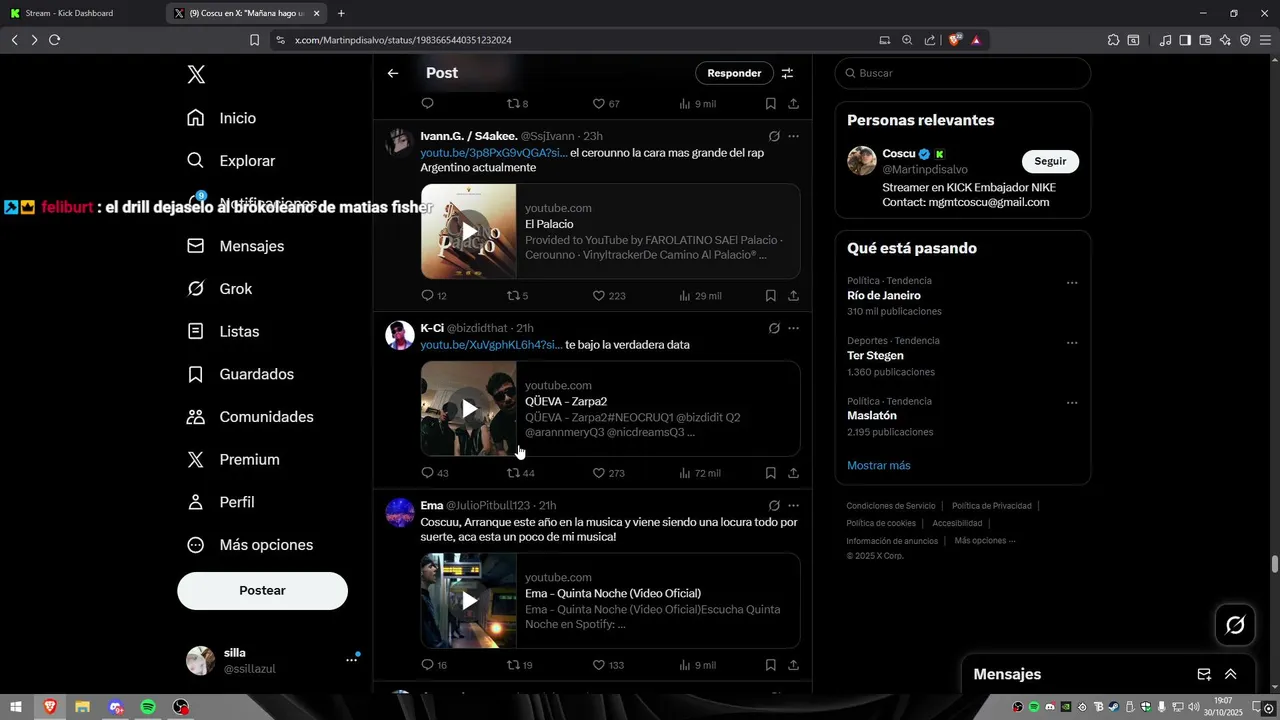Open Perfil in the sidebar

[x=221, y=502]
